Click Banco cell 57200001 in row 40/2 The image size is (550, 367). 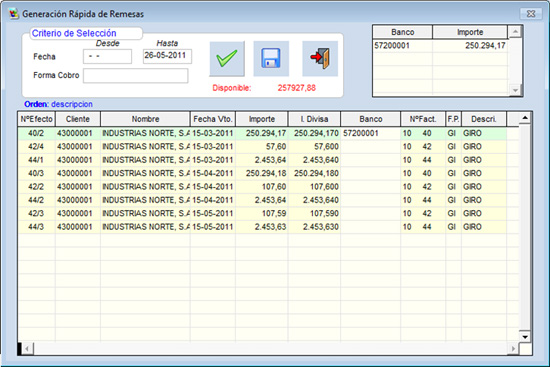click(370, 133)
